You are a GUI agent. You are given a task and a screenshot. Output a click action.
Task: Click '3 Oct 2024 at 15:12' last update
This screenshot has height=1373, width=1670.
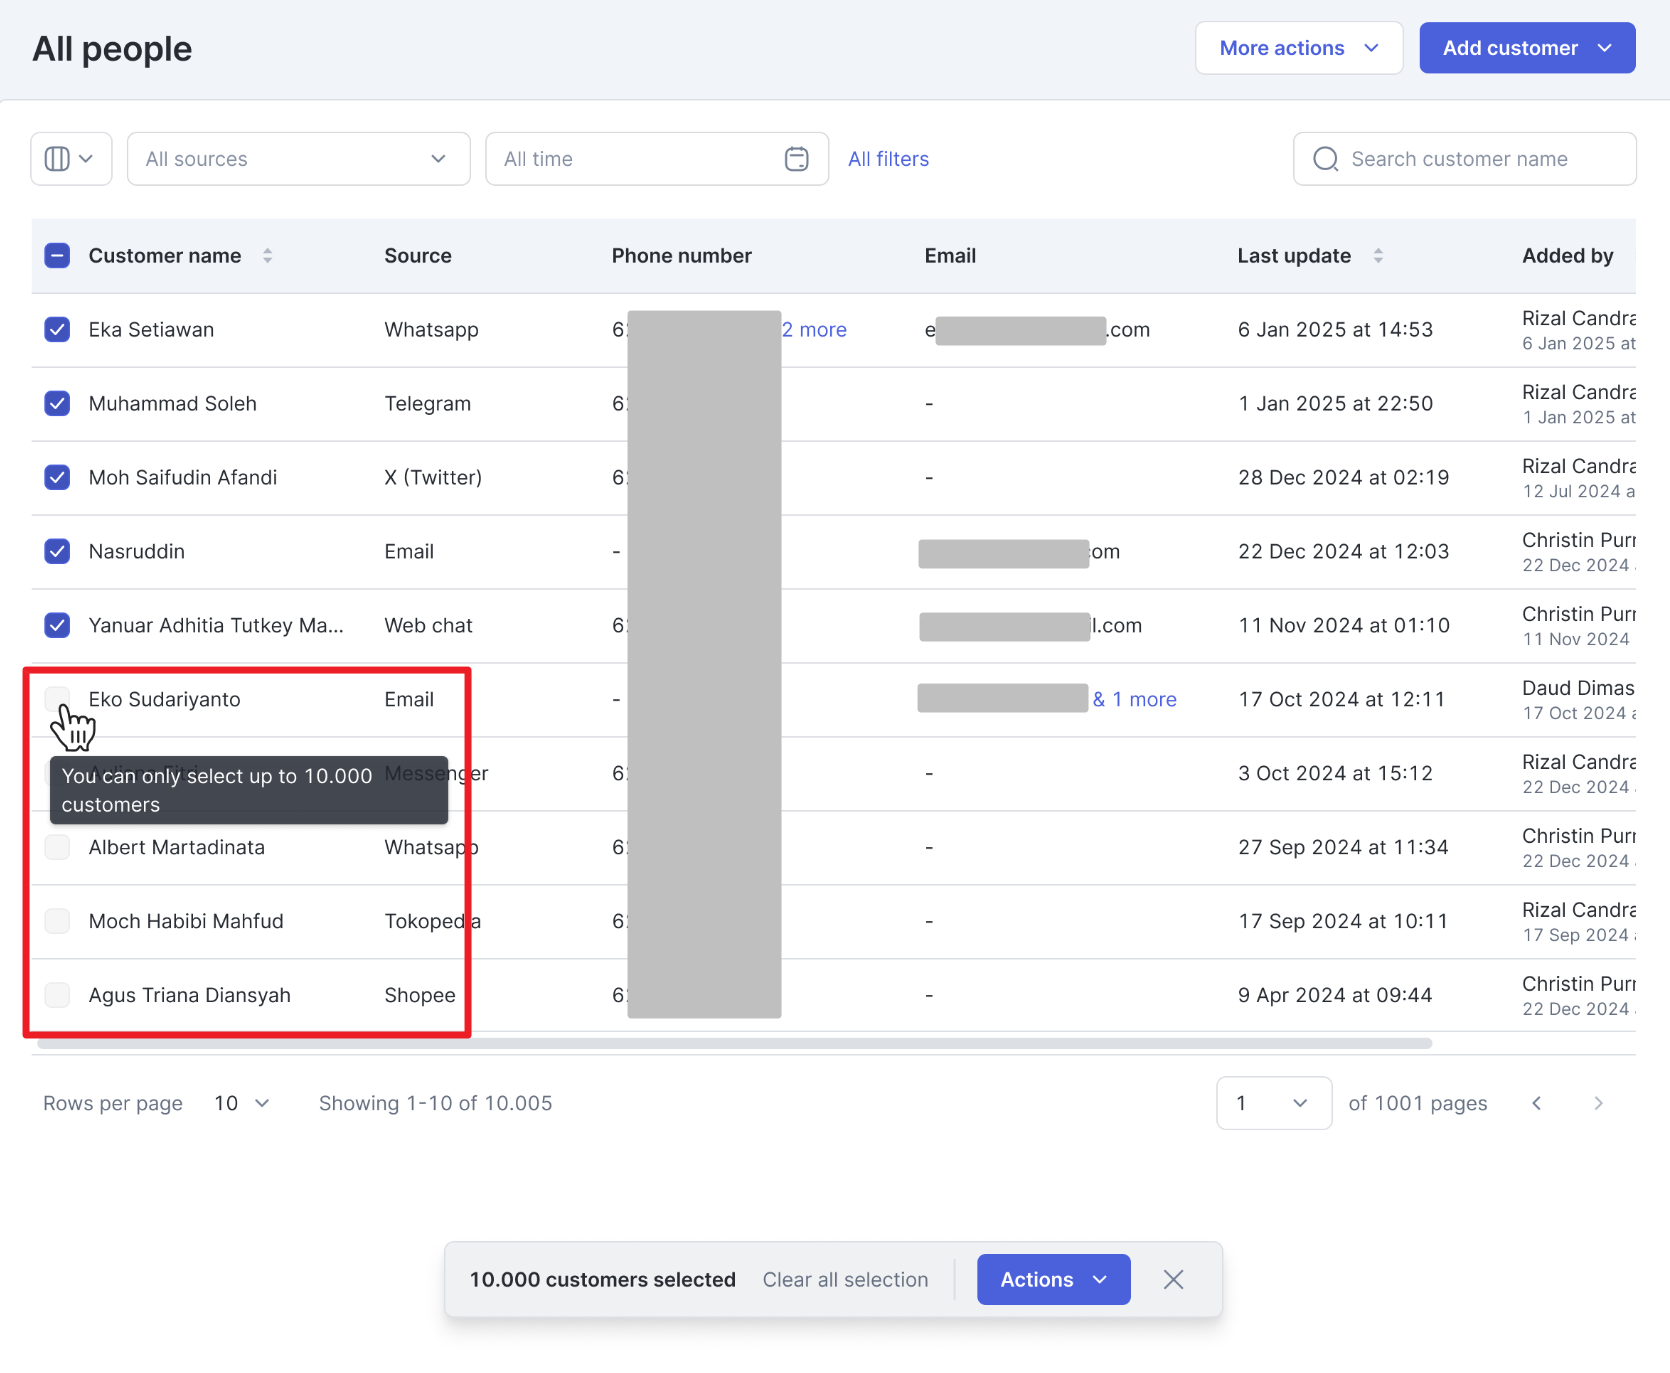[1336, 773]
